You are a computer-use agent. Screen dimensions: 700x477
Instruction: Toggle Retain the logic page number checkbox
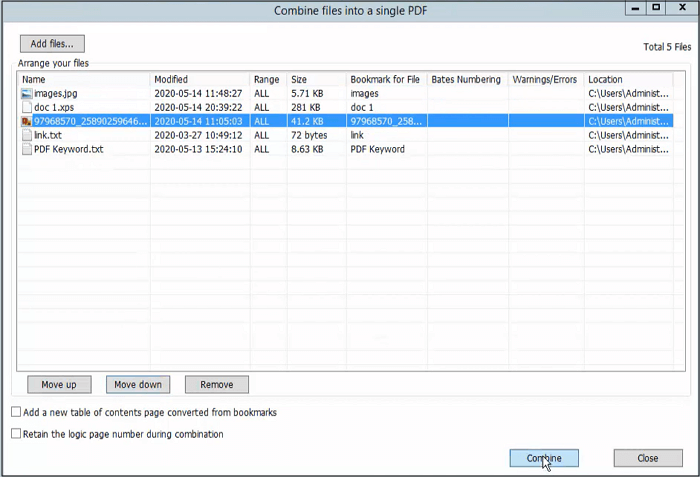[16, 434]
